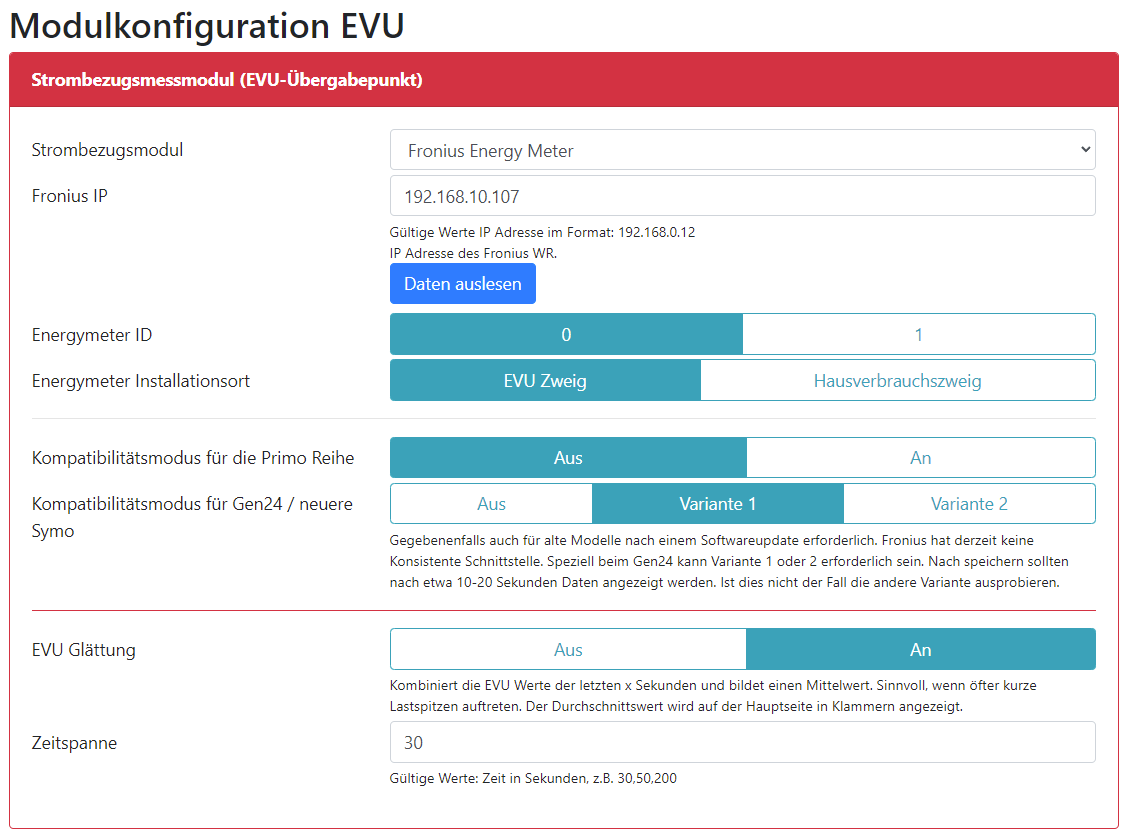This screenshot has width=1133, height=838.
Task: Set Gen24 compatibility mode to Aus
Action: point(491,503)
